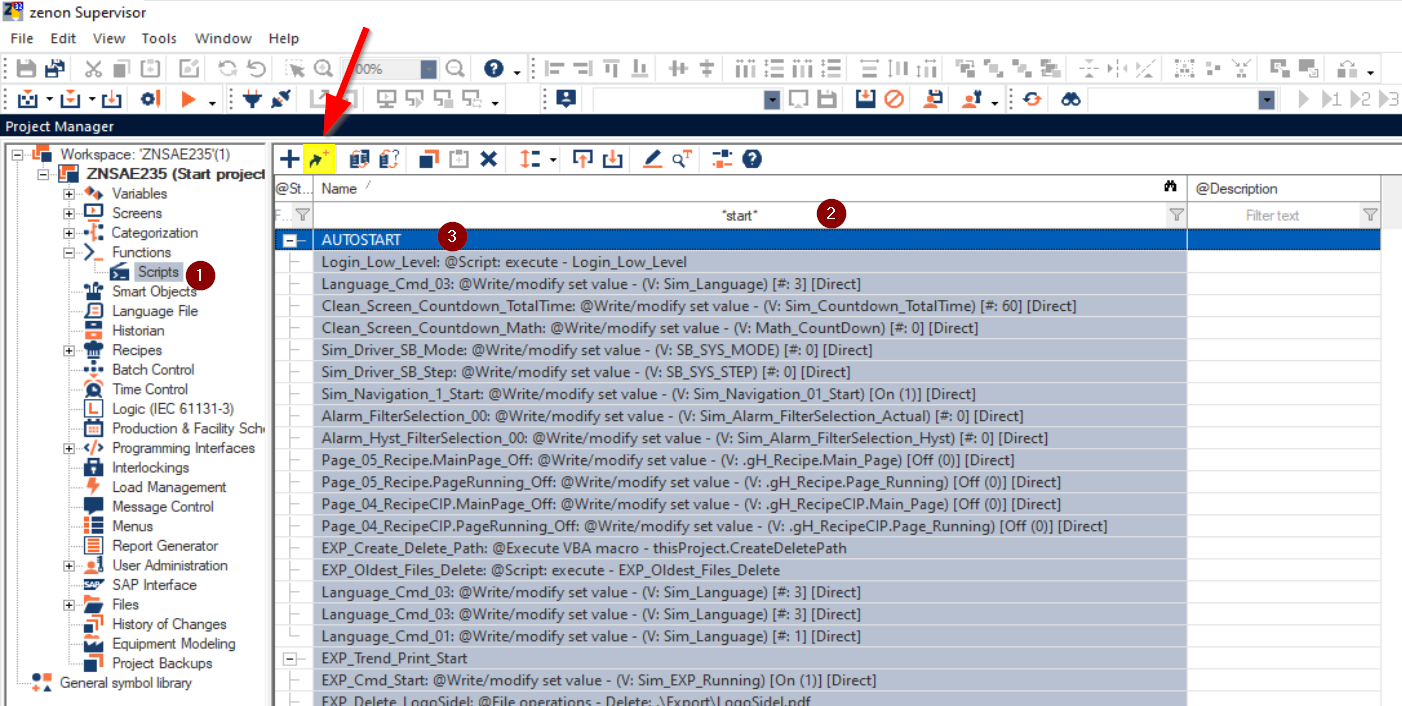Image resolution: width=1402 pixels, height=706 pixels.
Task: Select Interlockings in the project tree
Action: click(150, 468)
